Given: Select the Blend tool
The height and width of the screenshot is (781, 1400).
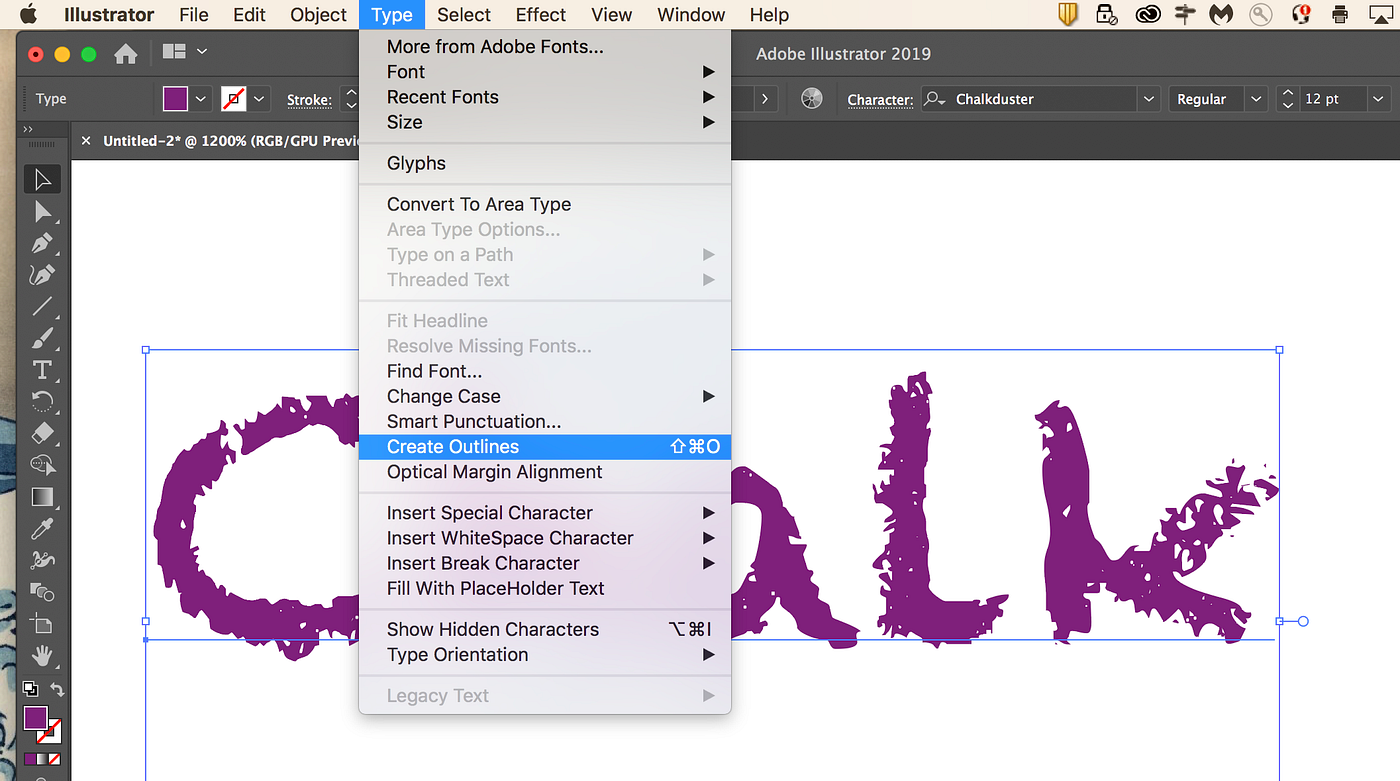Looking at the screenshot, I should (x=42, y=592).
